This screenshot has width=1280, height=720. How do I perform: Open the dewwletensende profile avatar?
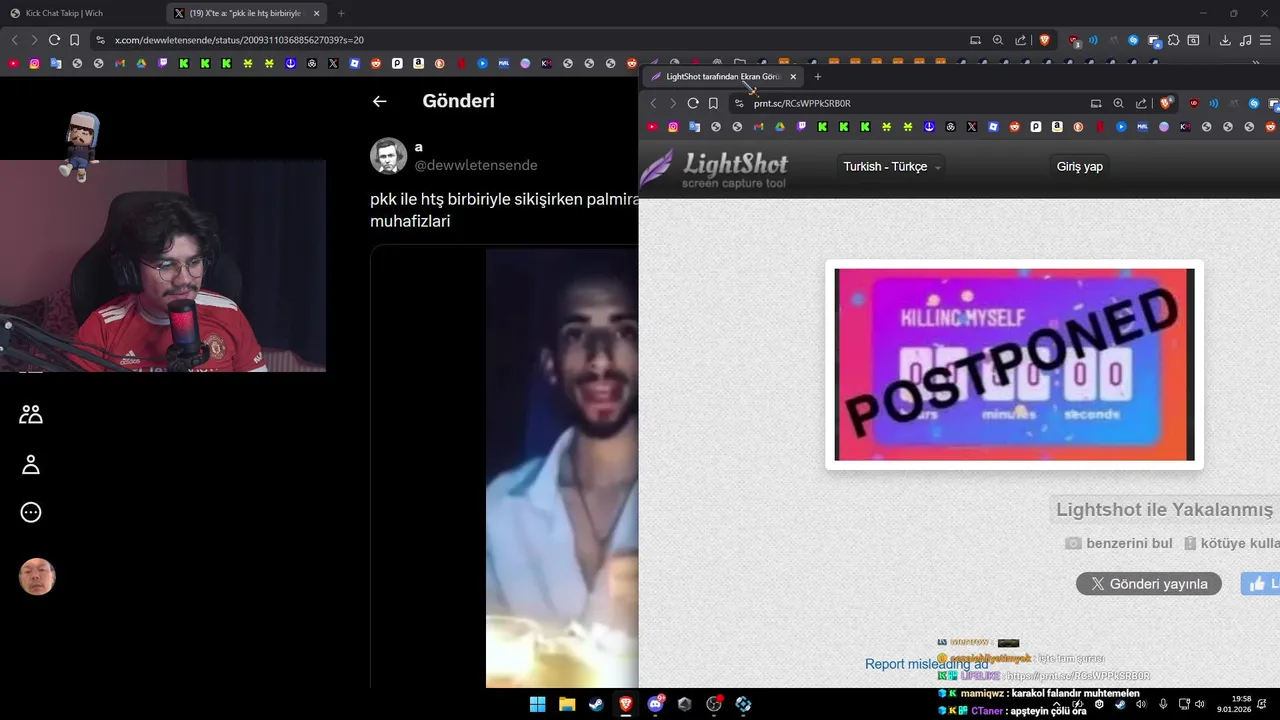click(x=388, y=156)
